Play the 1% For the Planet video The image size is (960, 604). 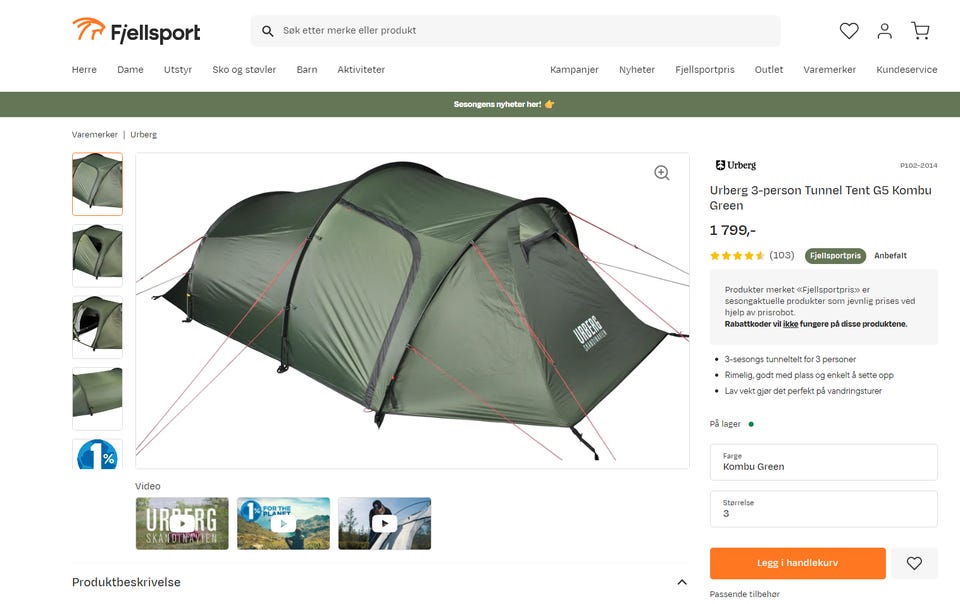pos(283,523)
